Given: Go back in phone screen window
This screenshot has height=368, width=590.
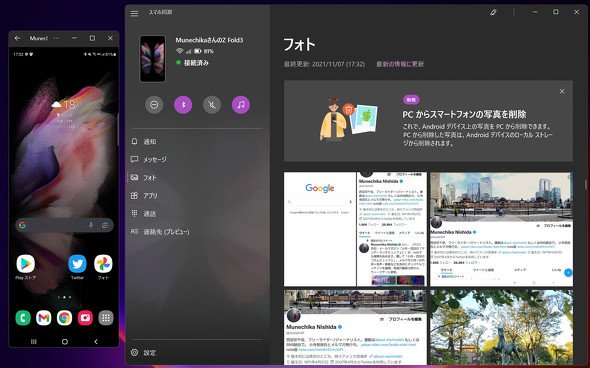Looking at the screenshot, I should (17, 38).
